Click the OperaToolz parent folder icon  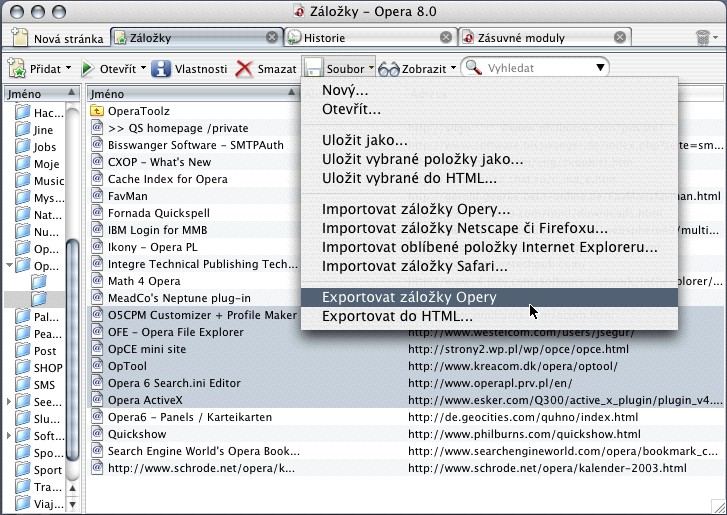tap(97, 111)
